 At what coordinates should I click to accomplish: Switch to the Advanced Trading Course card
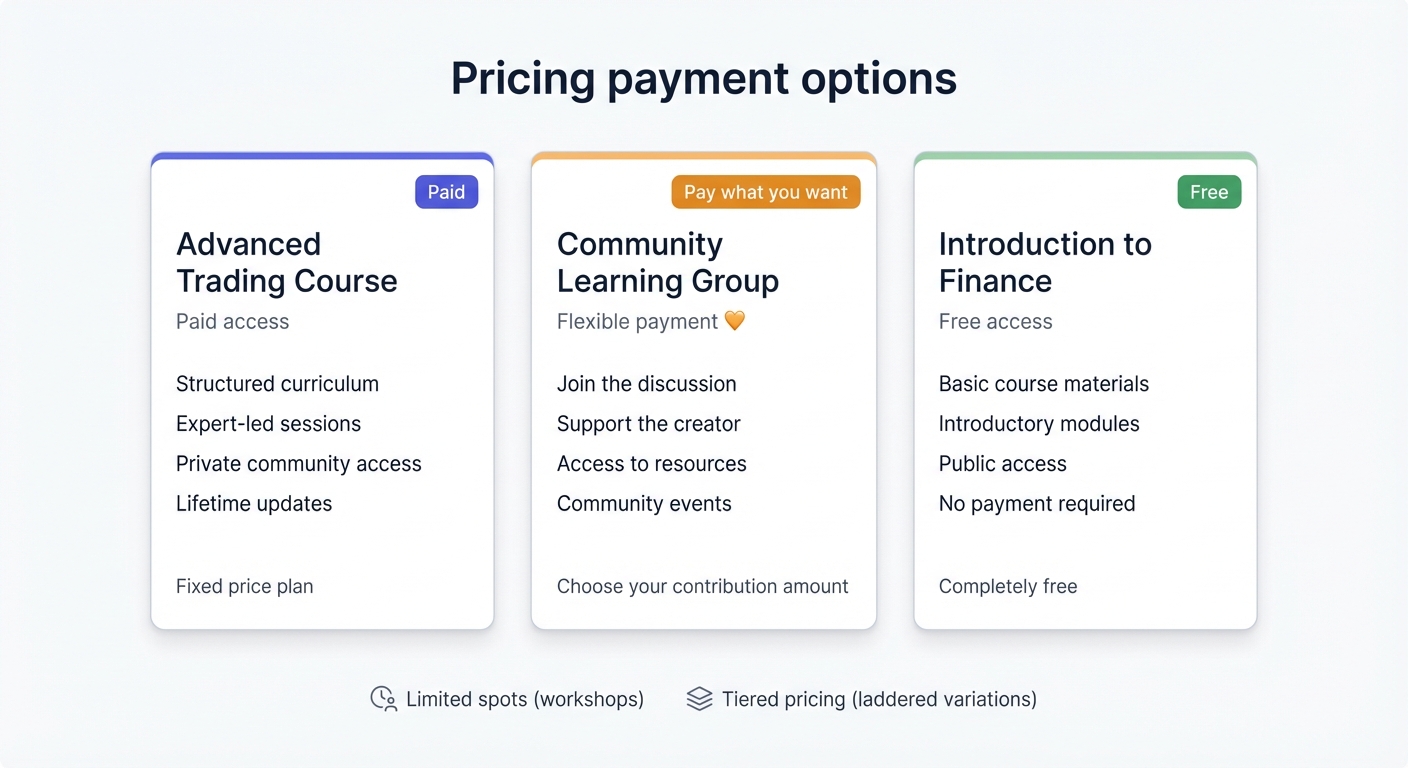pyautogui.click(x=322, y=390)
